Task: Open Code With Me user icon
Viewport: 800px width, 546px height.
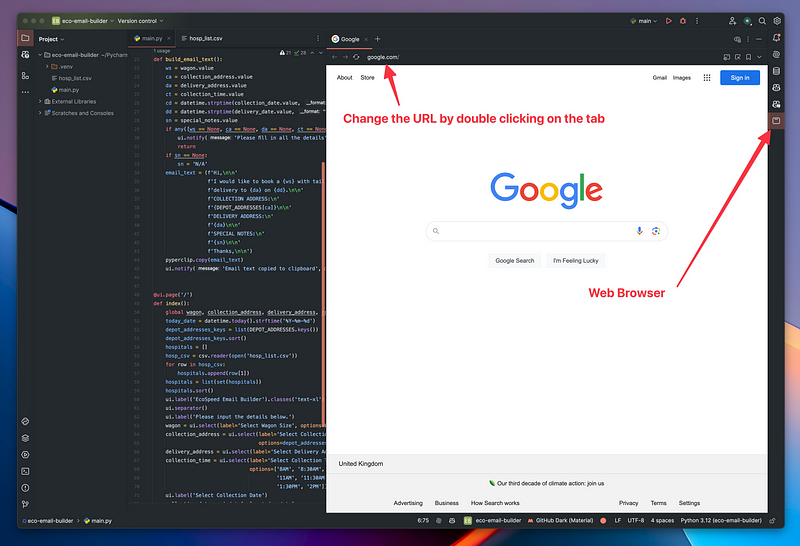Action: (732, 21)
